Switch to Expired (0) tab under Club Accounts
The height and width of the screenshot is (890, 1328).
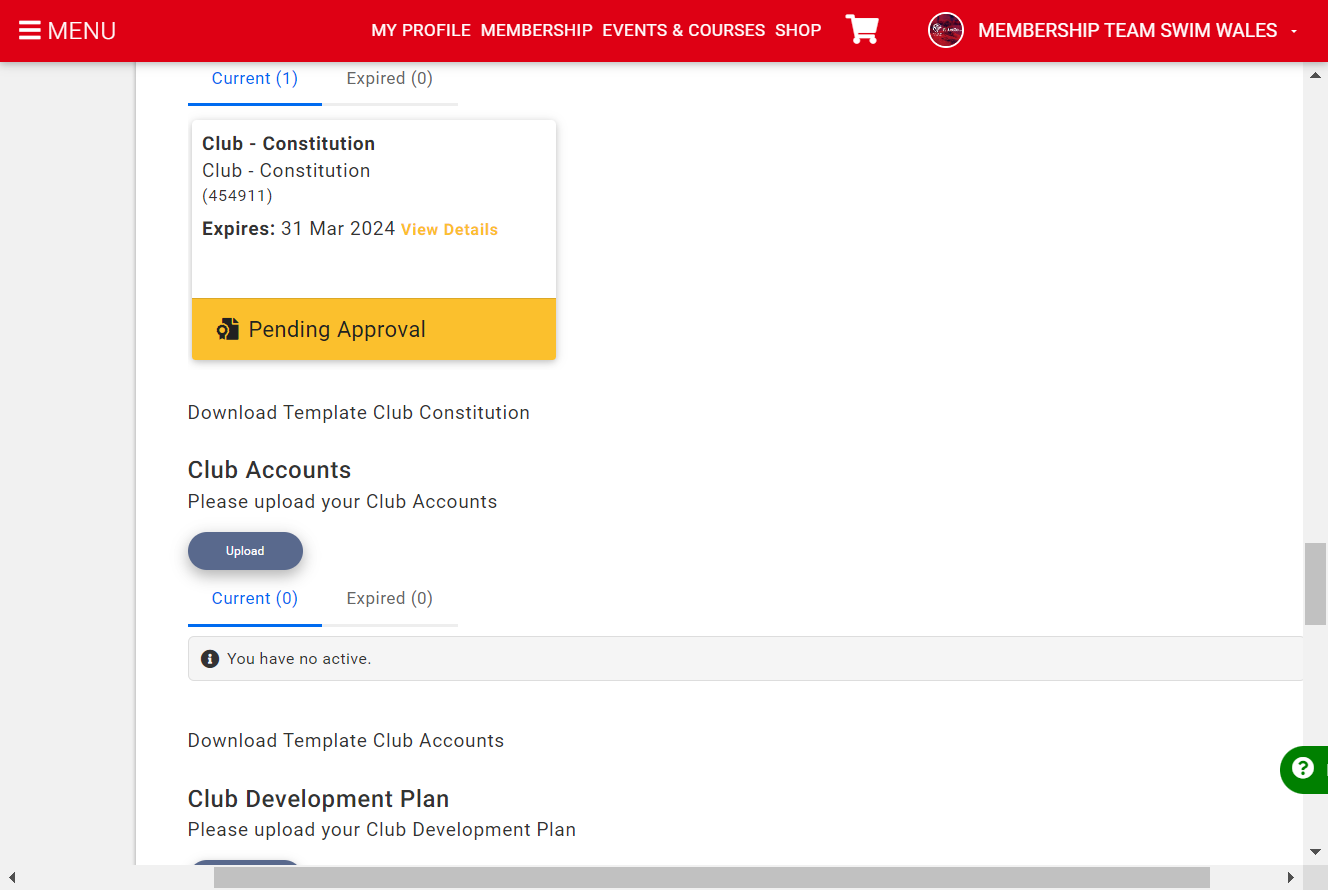tap(390, 599)
